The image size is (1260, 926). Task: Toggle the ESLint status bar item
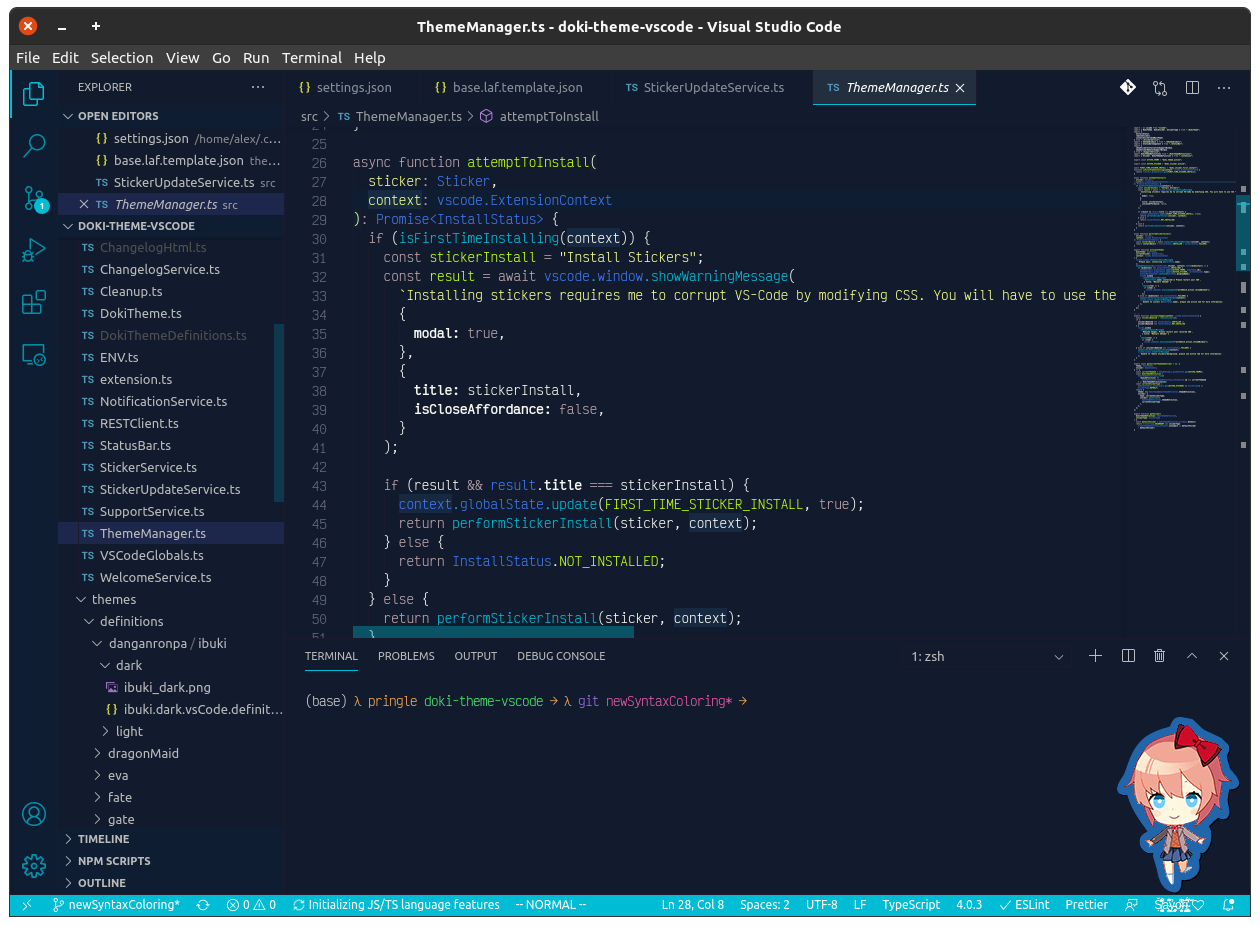pyautogui.click(x=1024, y=905)
